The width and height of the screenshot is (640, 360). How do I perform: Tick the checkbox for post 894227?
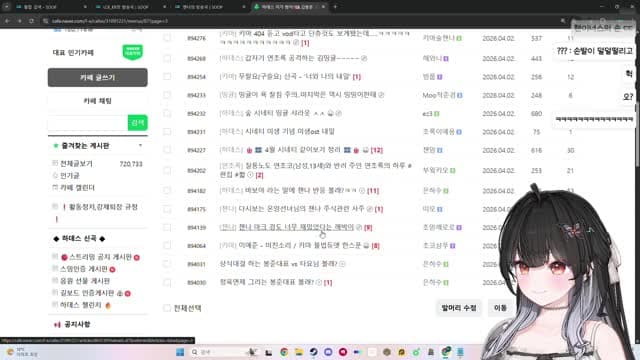[x=167, y=150]
